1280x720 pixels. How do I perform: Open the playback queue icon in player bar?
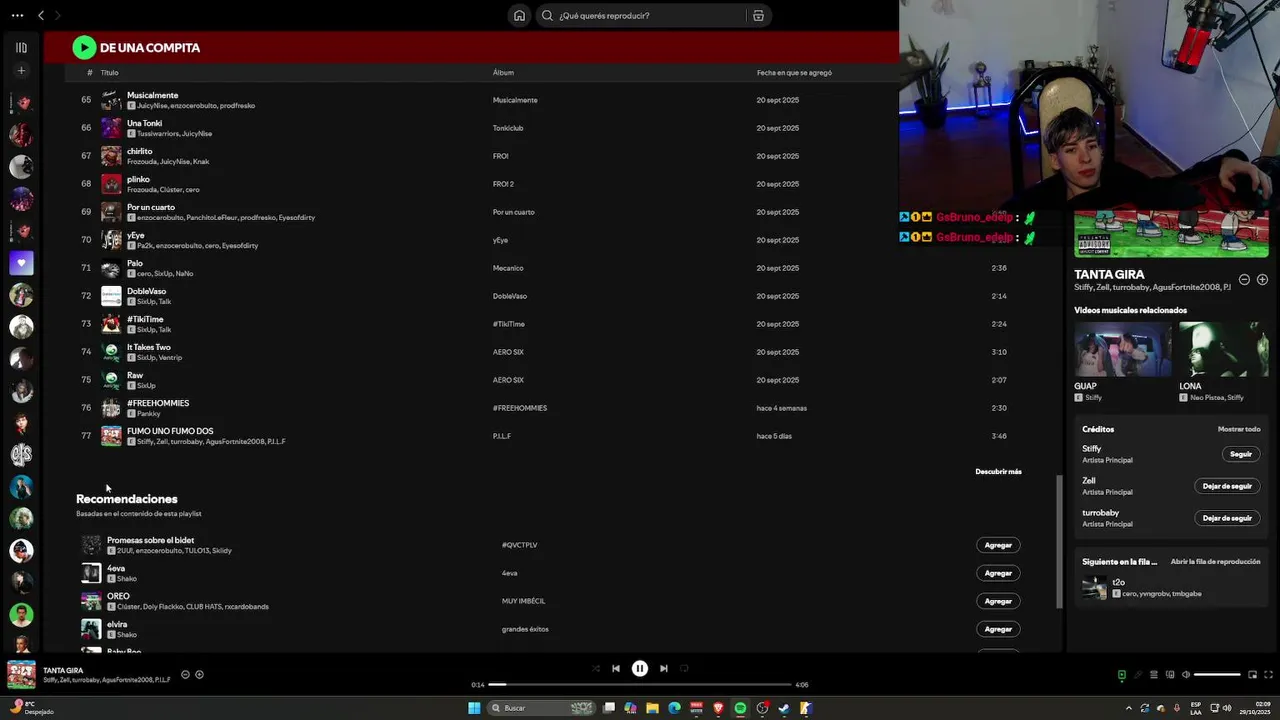1153,674
